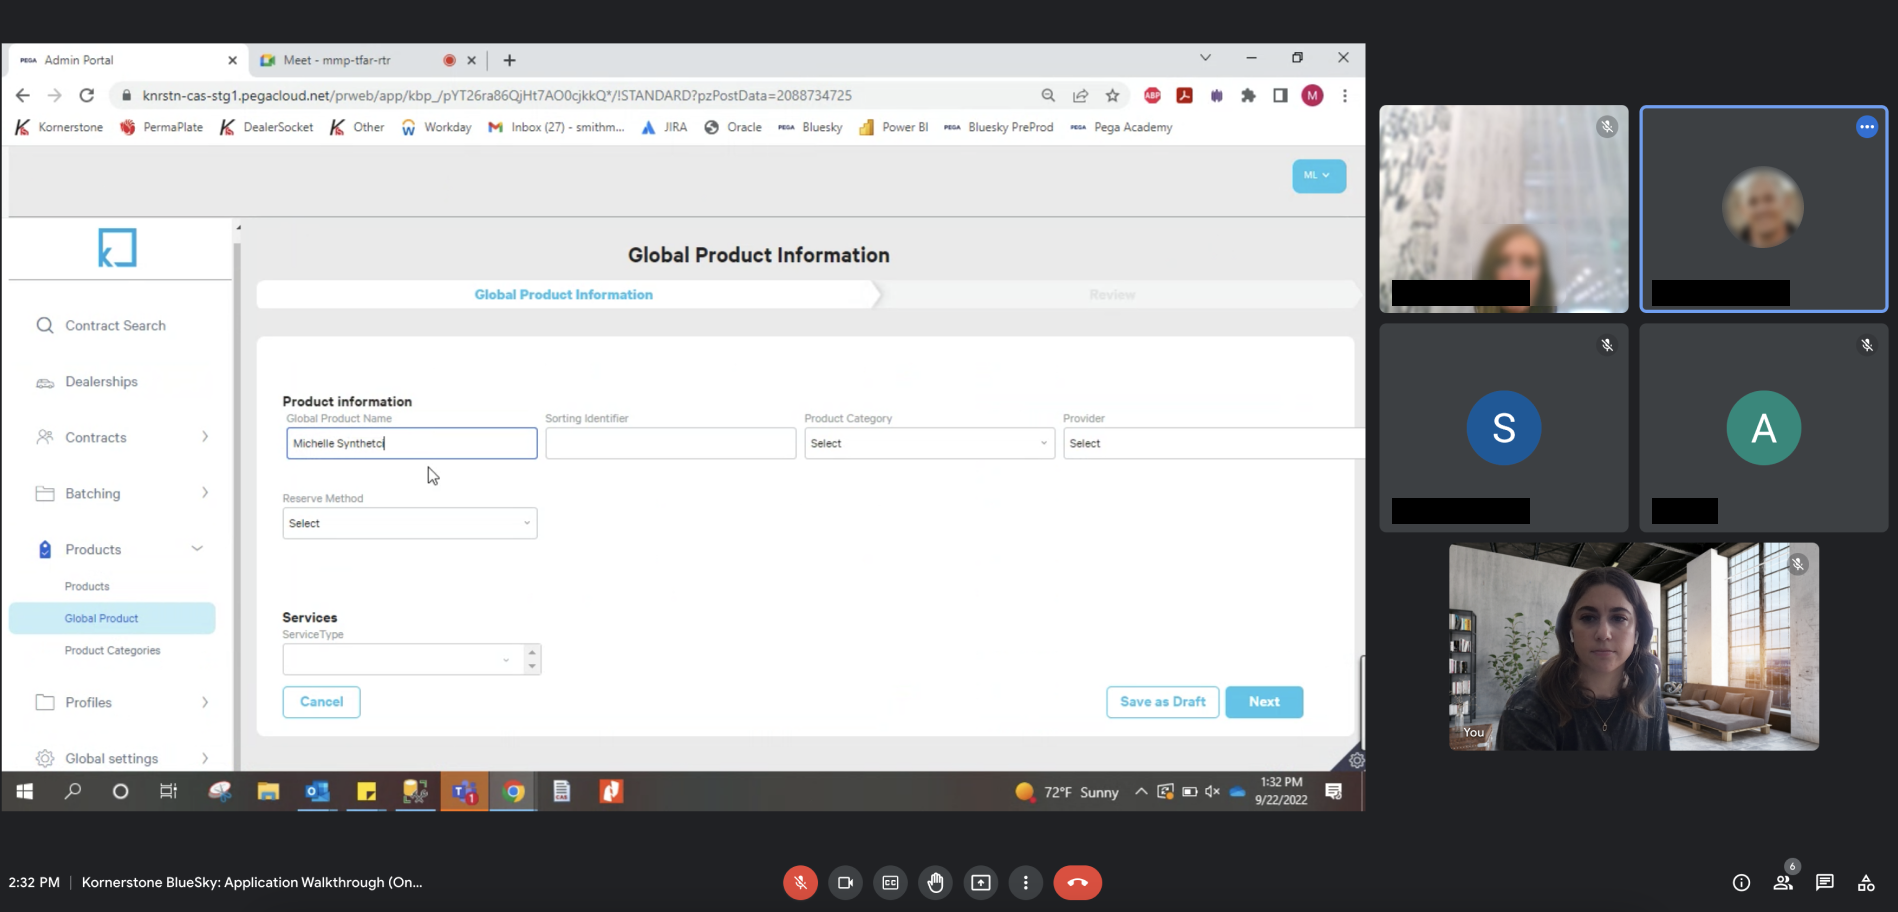The image size is (1898, 912).
Task: Switch to the Meet browser tab
Action: click(x=367, y=60)
